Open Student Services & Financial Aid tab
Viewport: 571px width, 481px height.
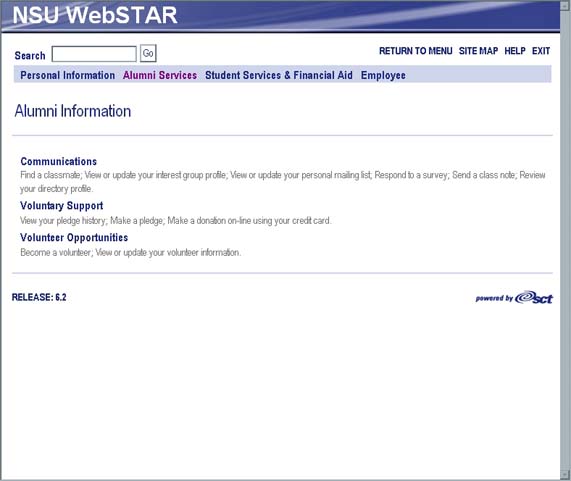tap(279, 75)
